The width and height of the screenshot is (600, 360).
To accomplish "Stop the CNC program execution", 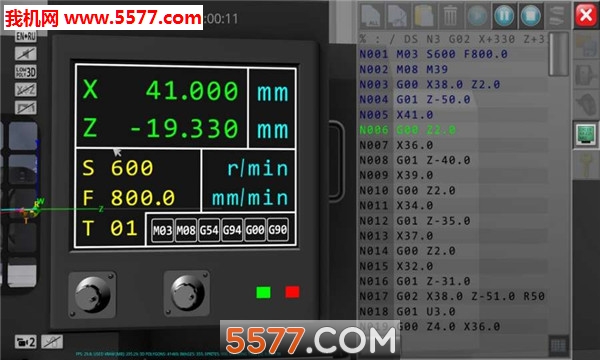I will point(530,16).
